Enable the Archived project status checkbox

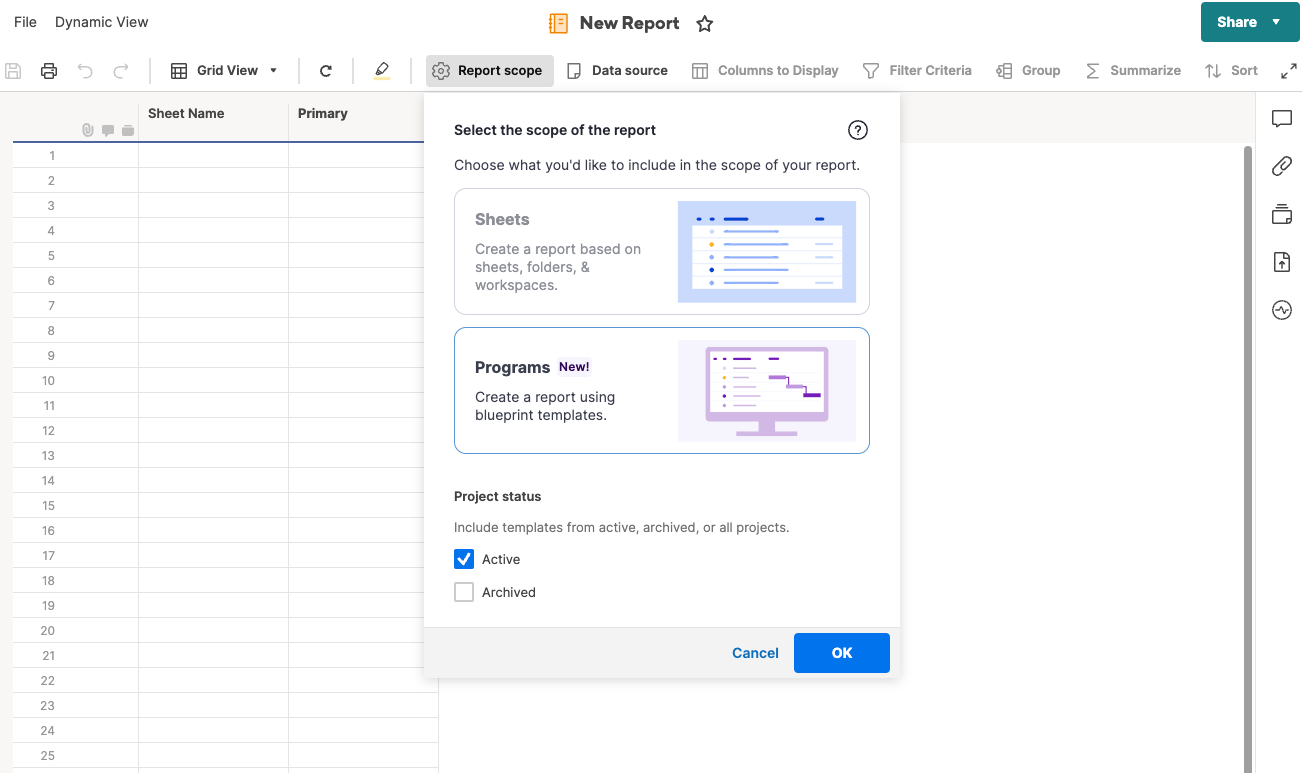tap(463, 591)
